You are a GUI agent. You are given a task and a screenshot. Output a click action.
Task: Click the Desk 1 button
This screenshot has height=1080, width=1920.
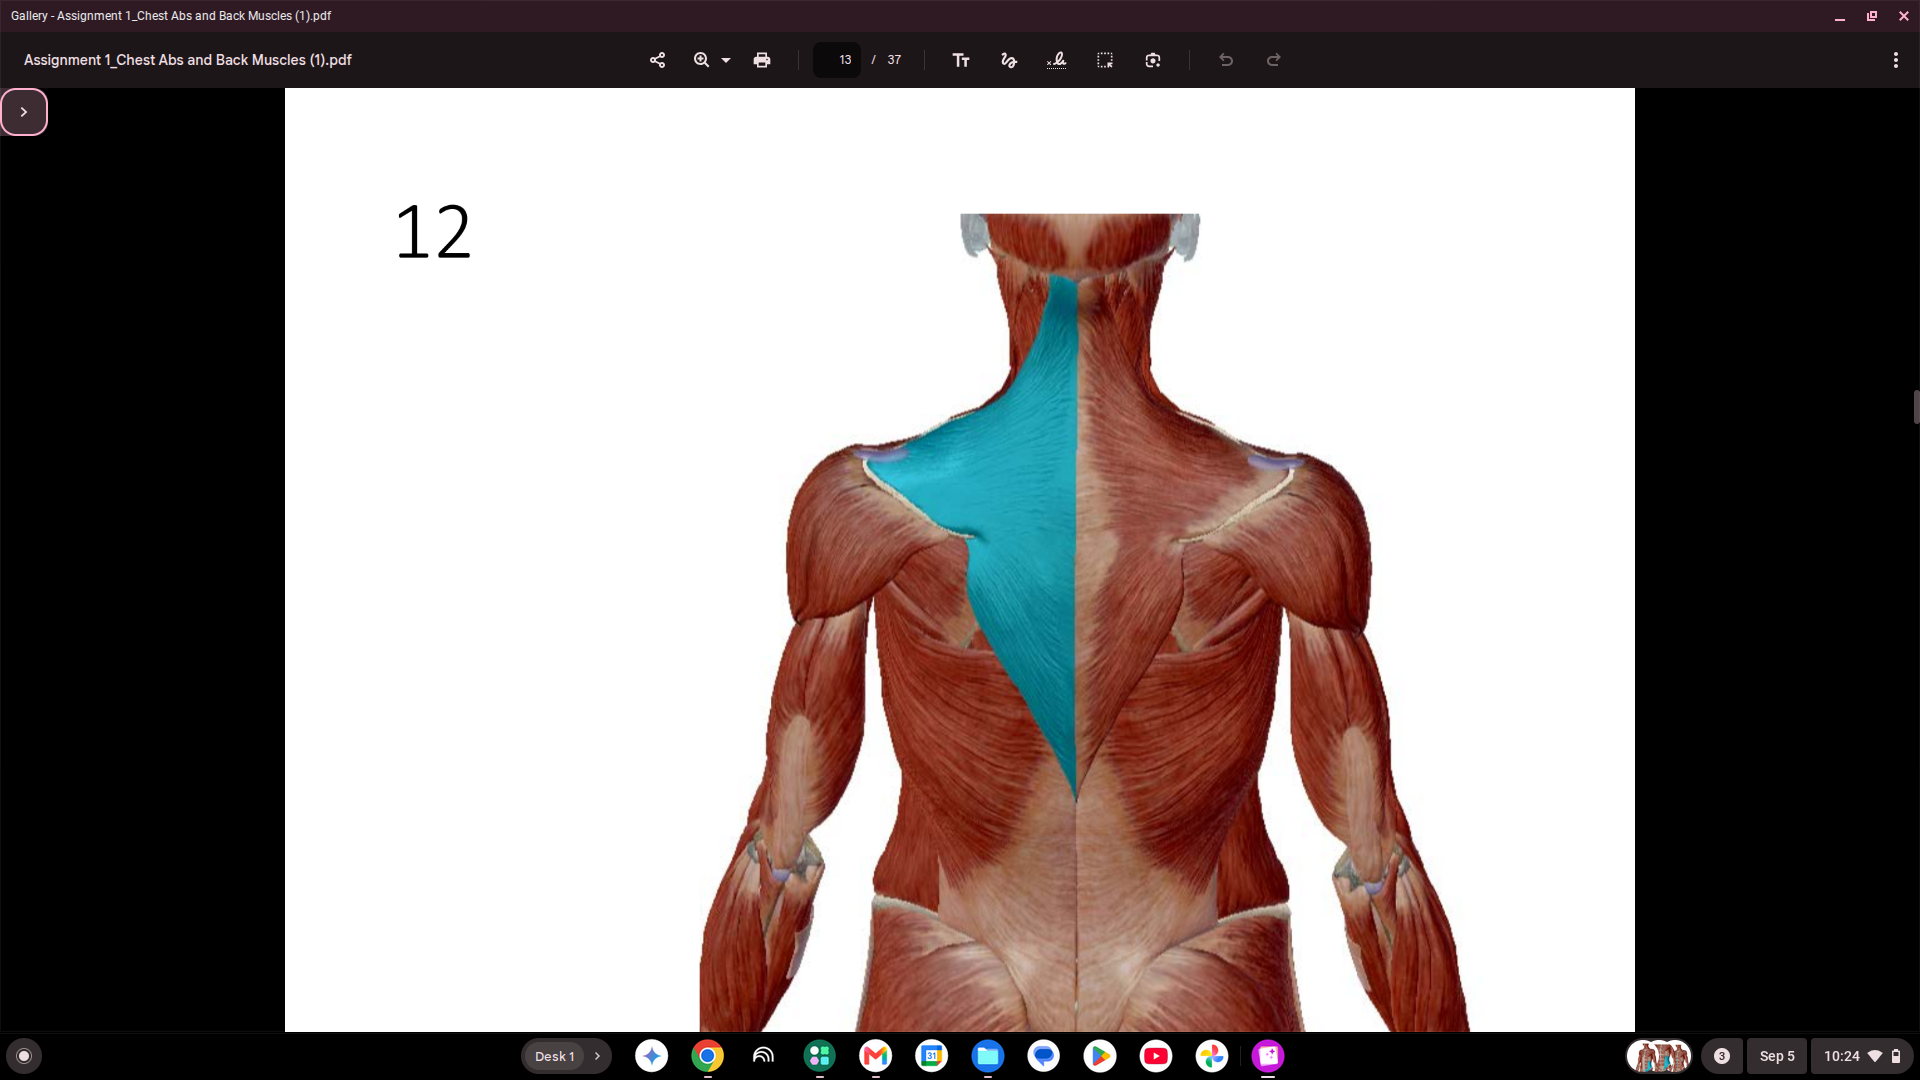(x=554, y=1056)
